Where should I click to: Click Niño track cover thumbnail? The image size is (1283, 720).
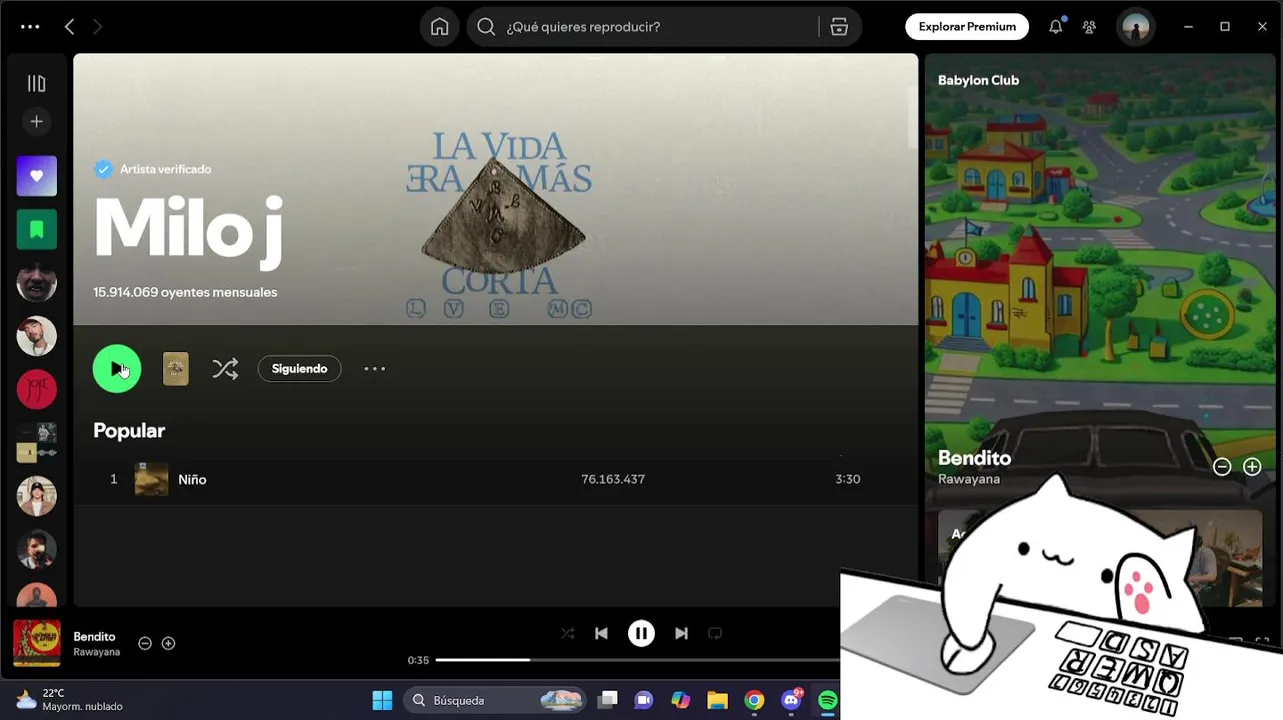pos(151,479)
